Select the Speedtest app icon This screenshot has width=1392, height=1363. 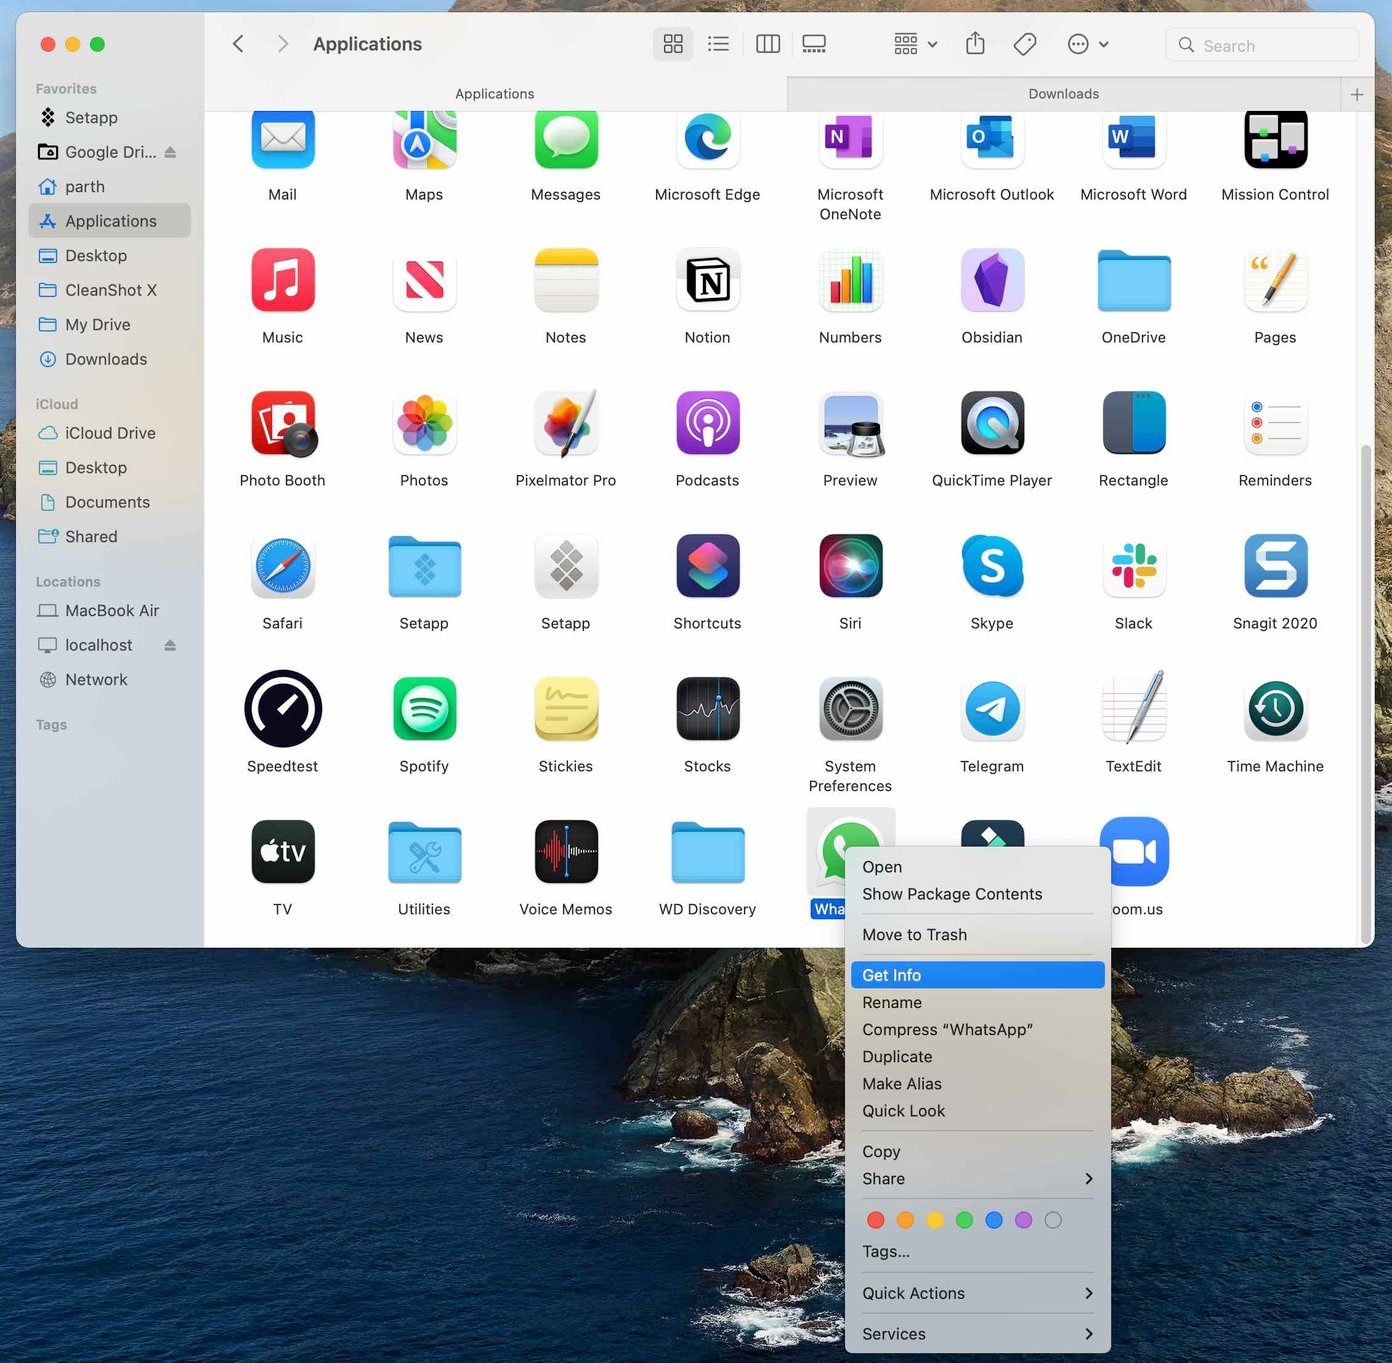click(x=283, y=709)
